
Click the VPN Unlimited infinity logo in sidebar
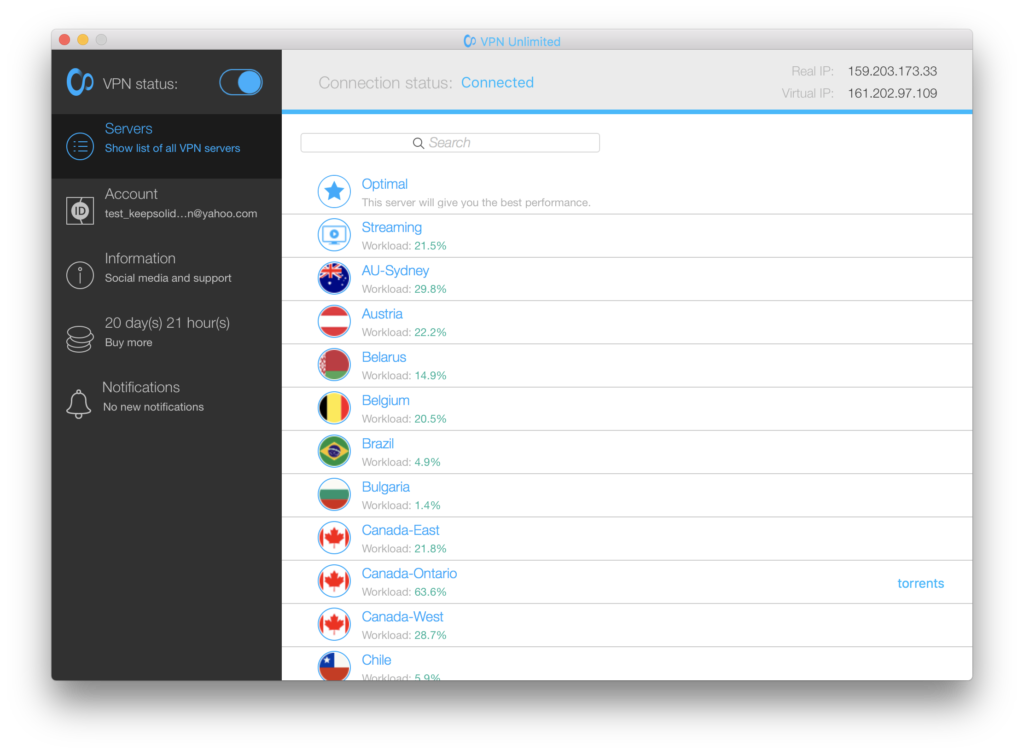80,83
